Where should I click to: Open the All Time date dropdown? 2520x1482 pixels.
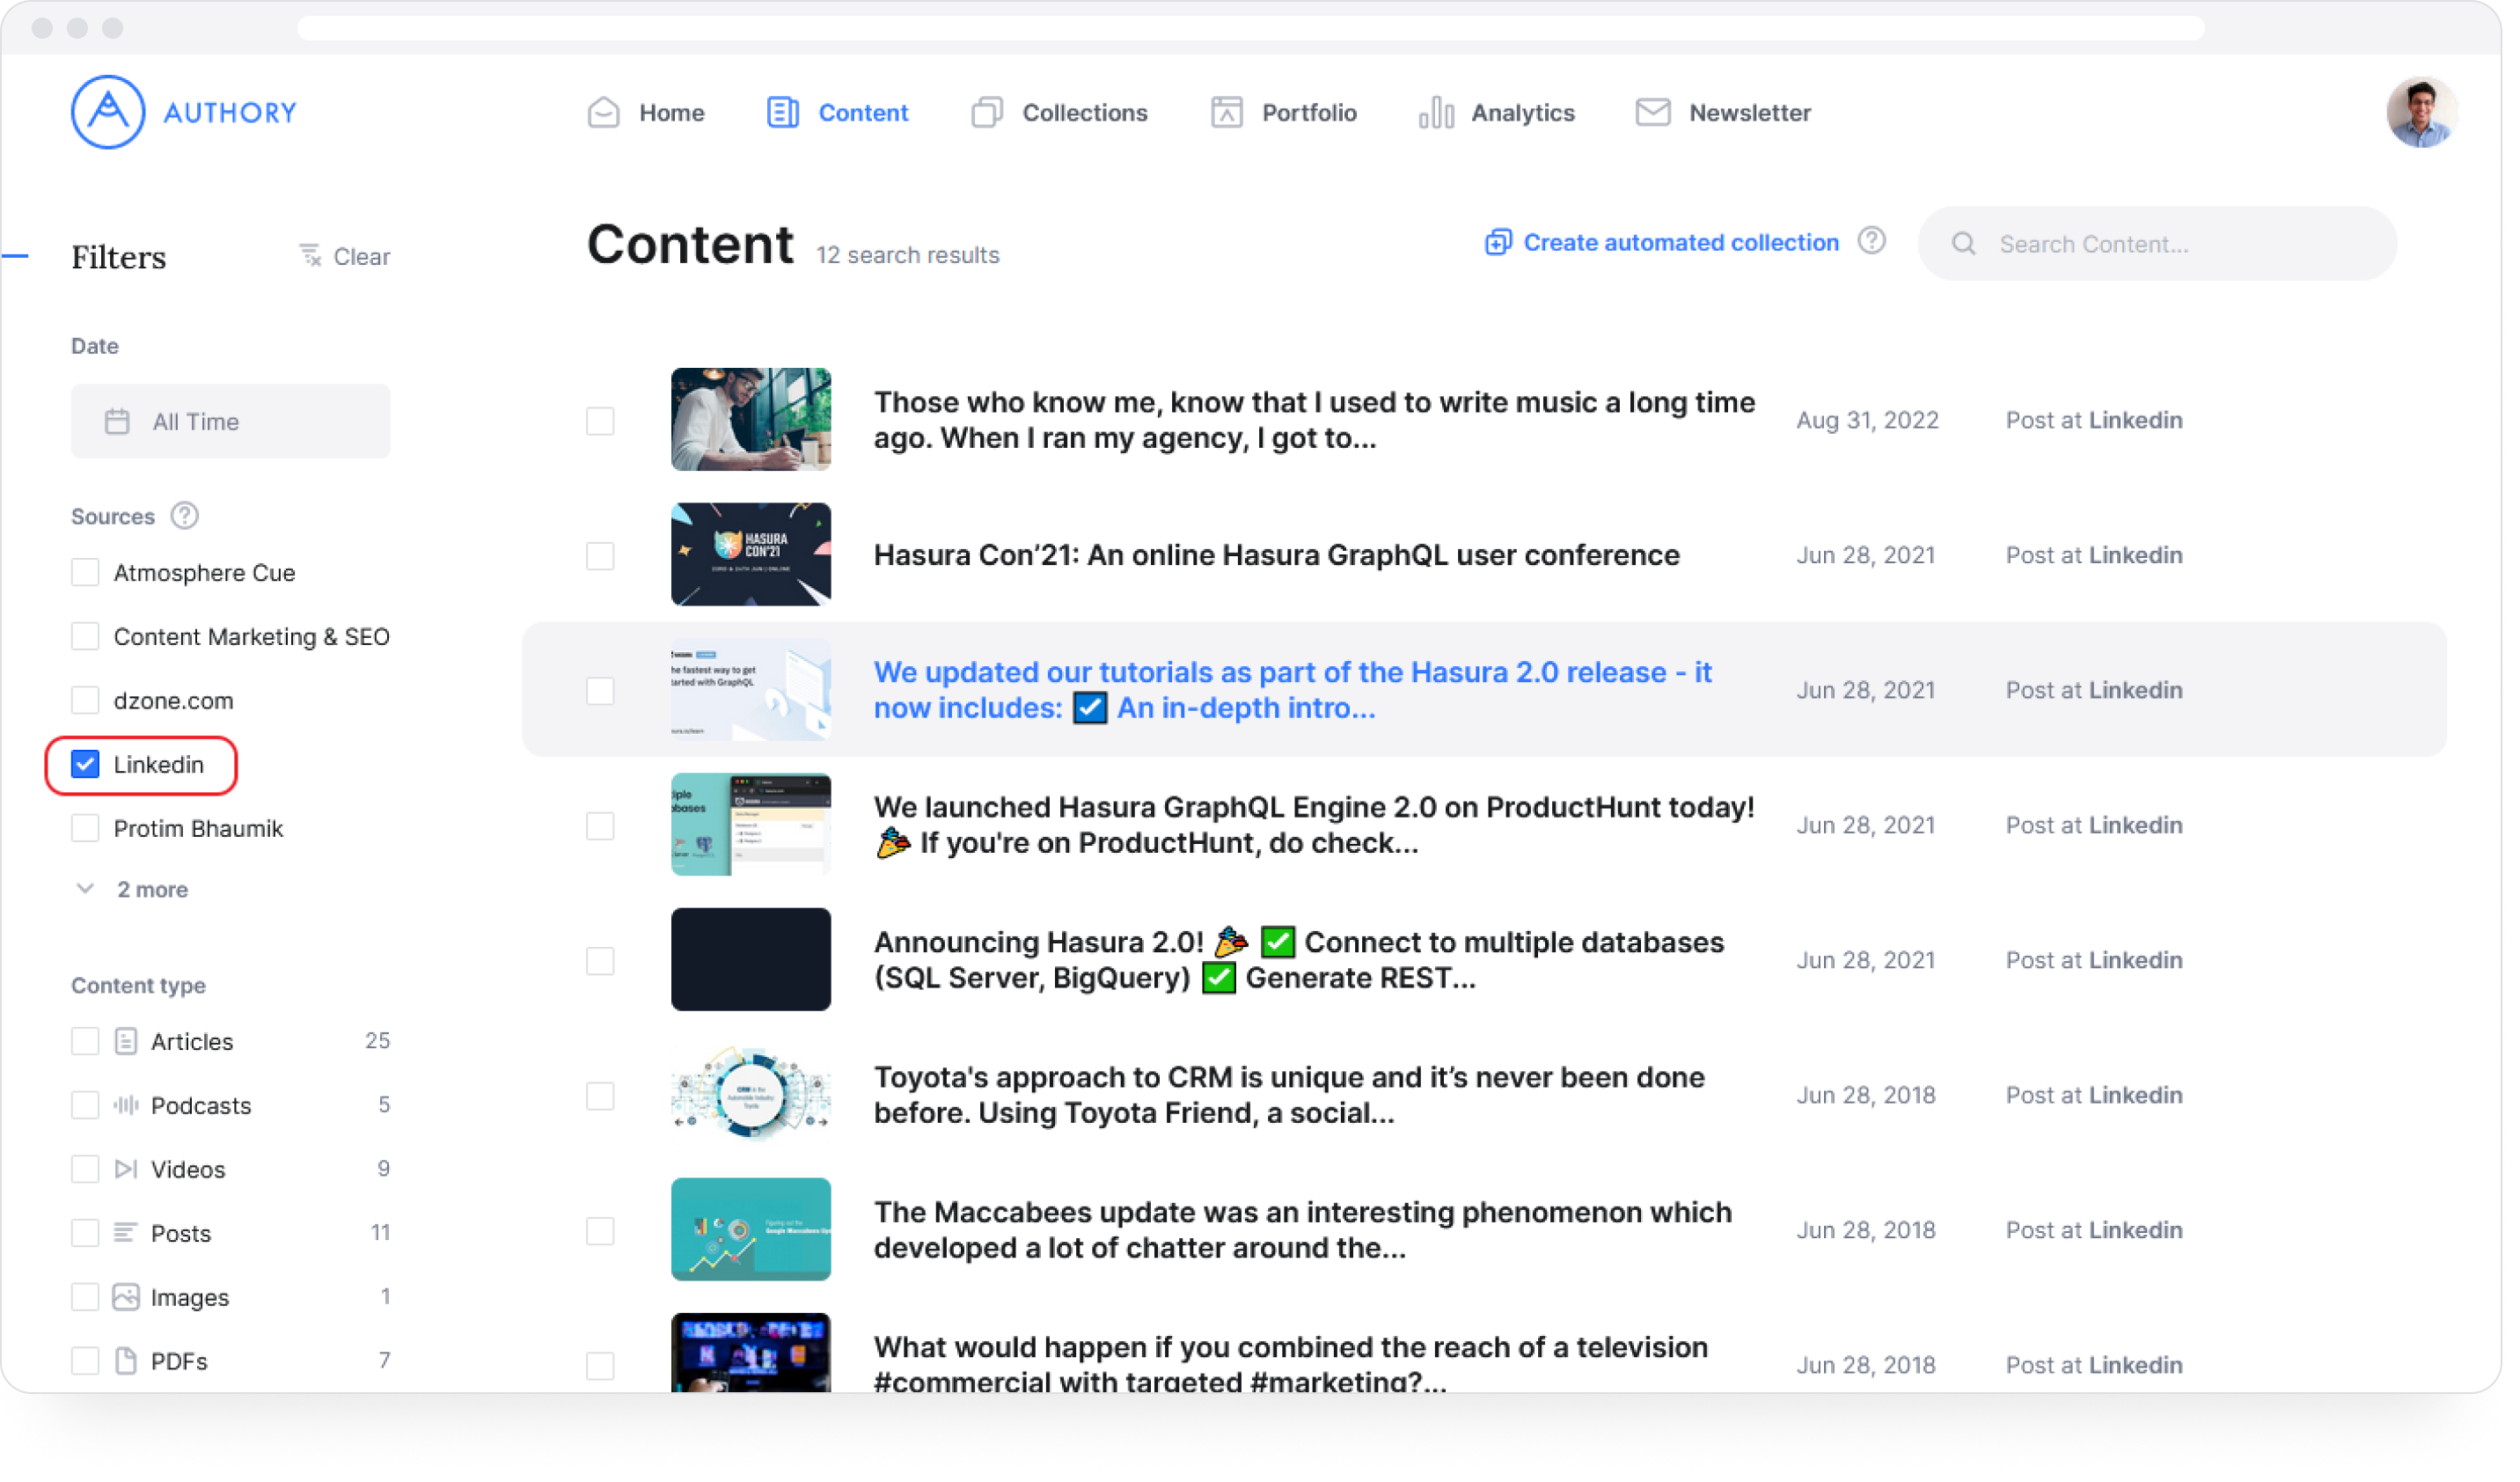230,422
